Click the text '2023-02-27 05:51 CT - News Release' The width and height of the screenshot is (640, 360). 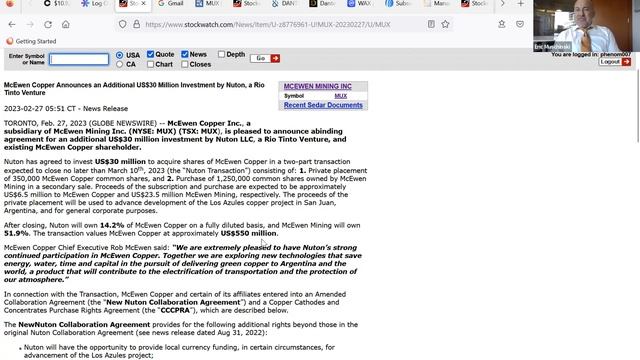(66, 109)
